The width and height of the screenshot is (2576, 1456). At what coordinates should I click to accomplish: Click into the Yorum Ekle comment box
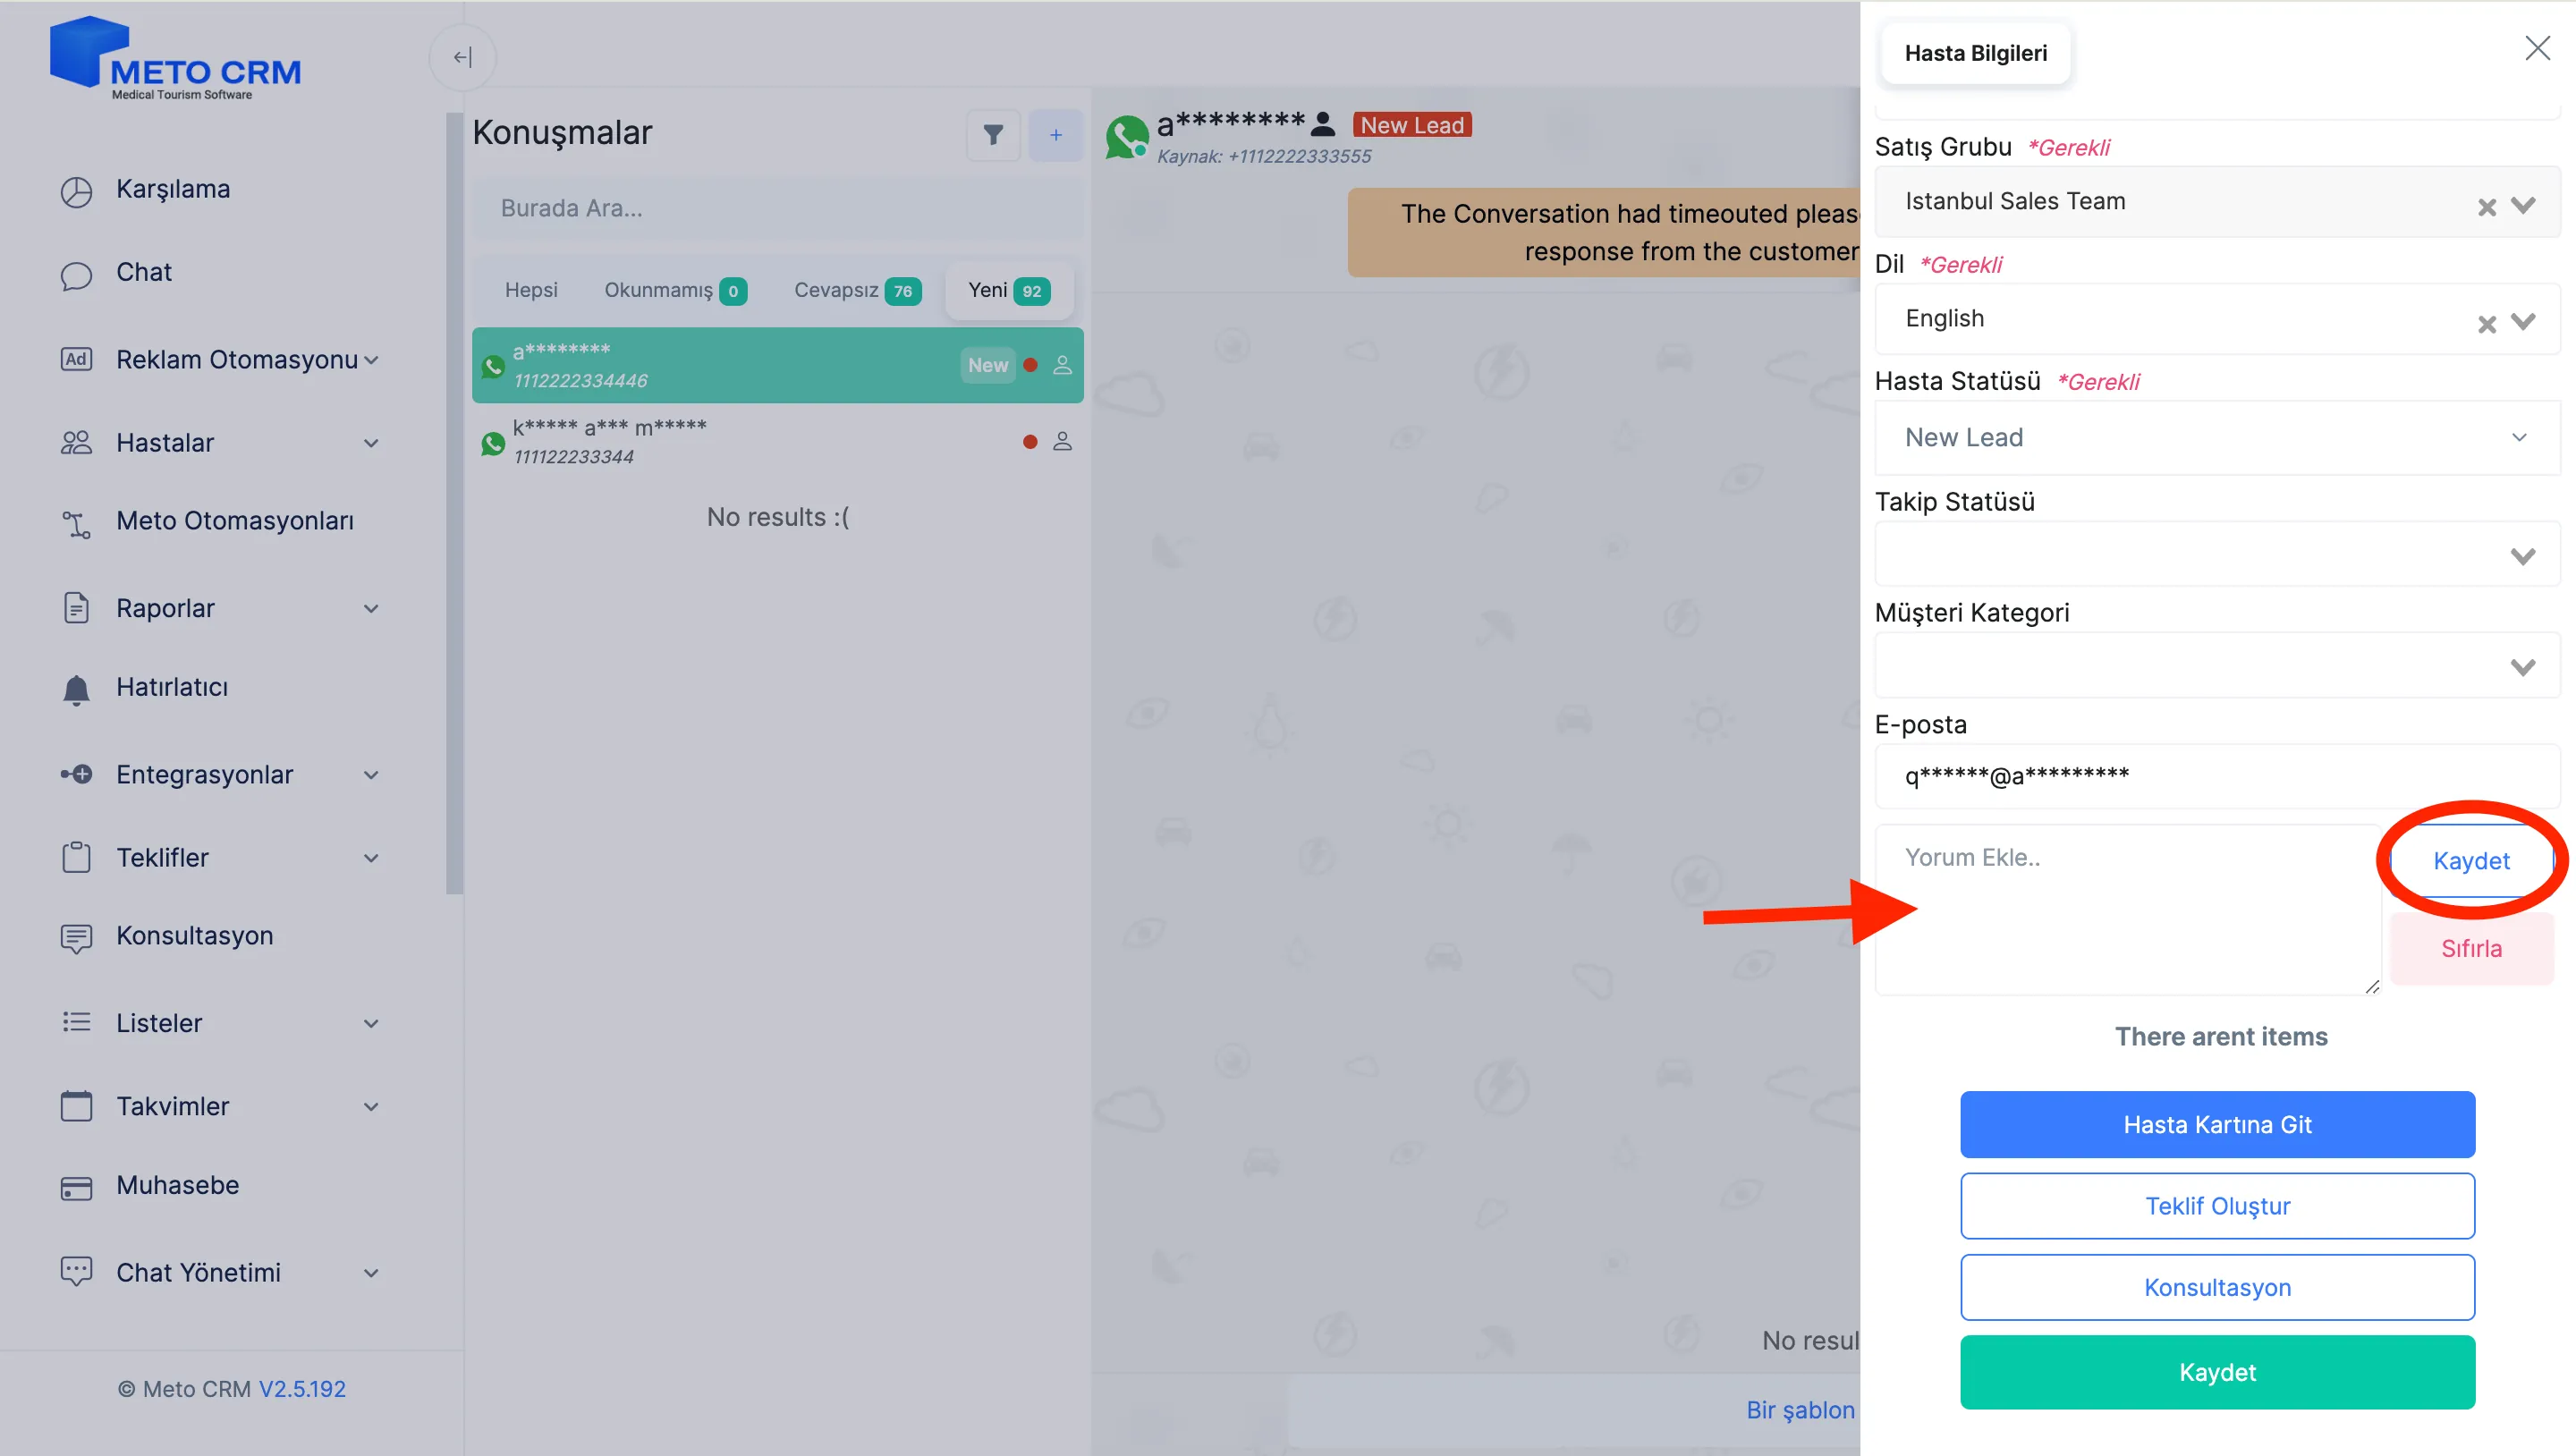click(x=2127, y=909)
